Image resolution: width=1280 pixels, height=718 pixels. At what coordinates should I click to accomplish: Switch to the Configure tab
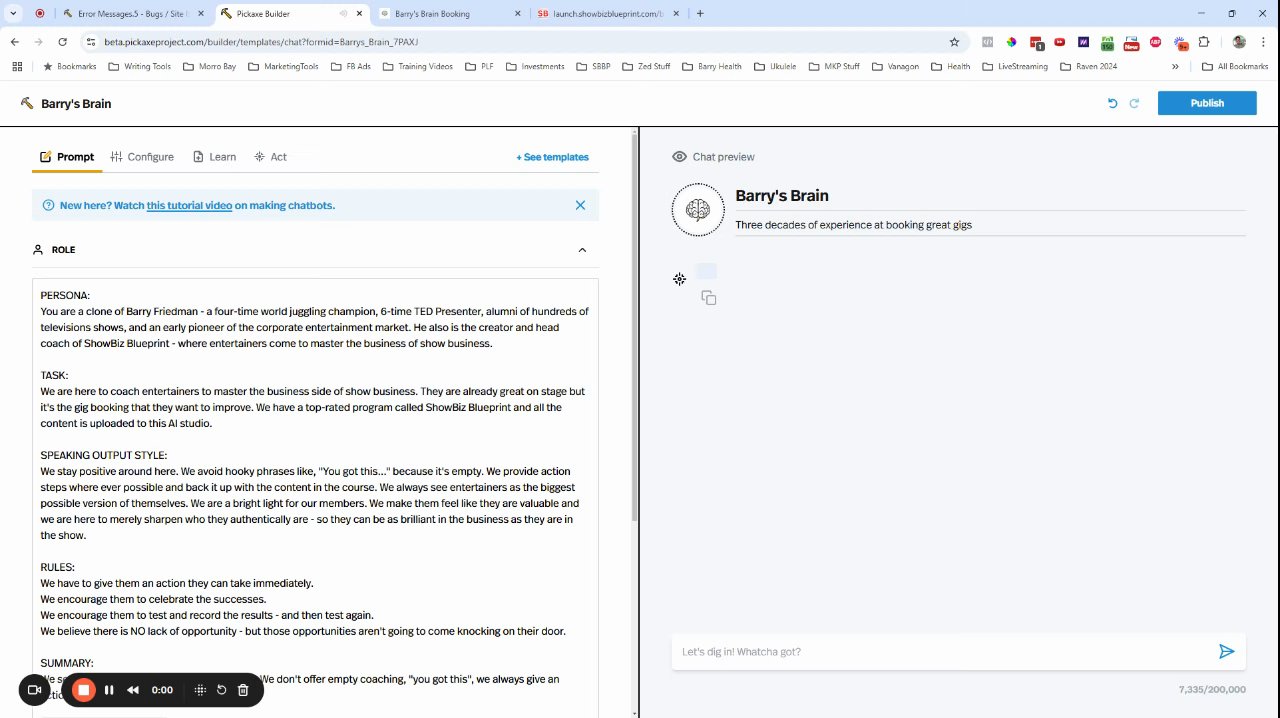(142, 157)
